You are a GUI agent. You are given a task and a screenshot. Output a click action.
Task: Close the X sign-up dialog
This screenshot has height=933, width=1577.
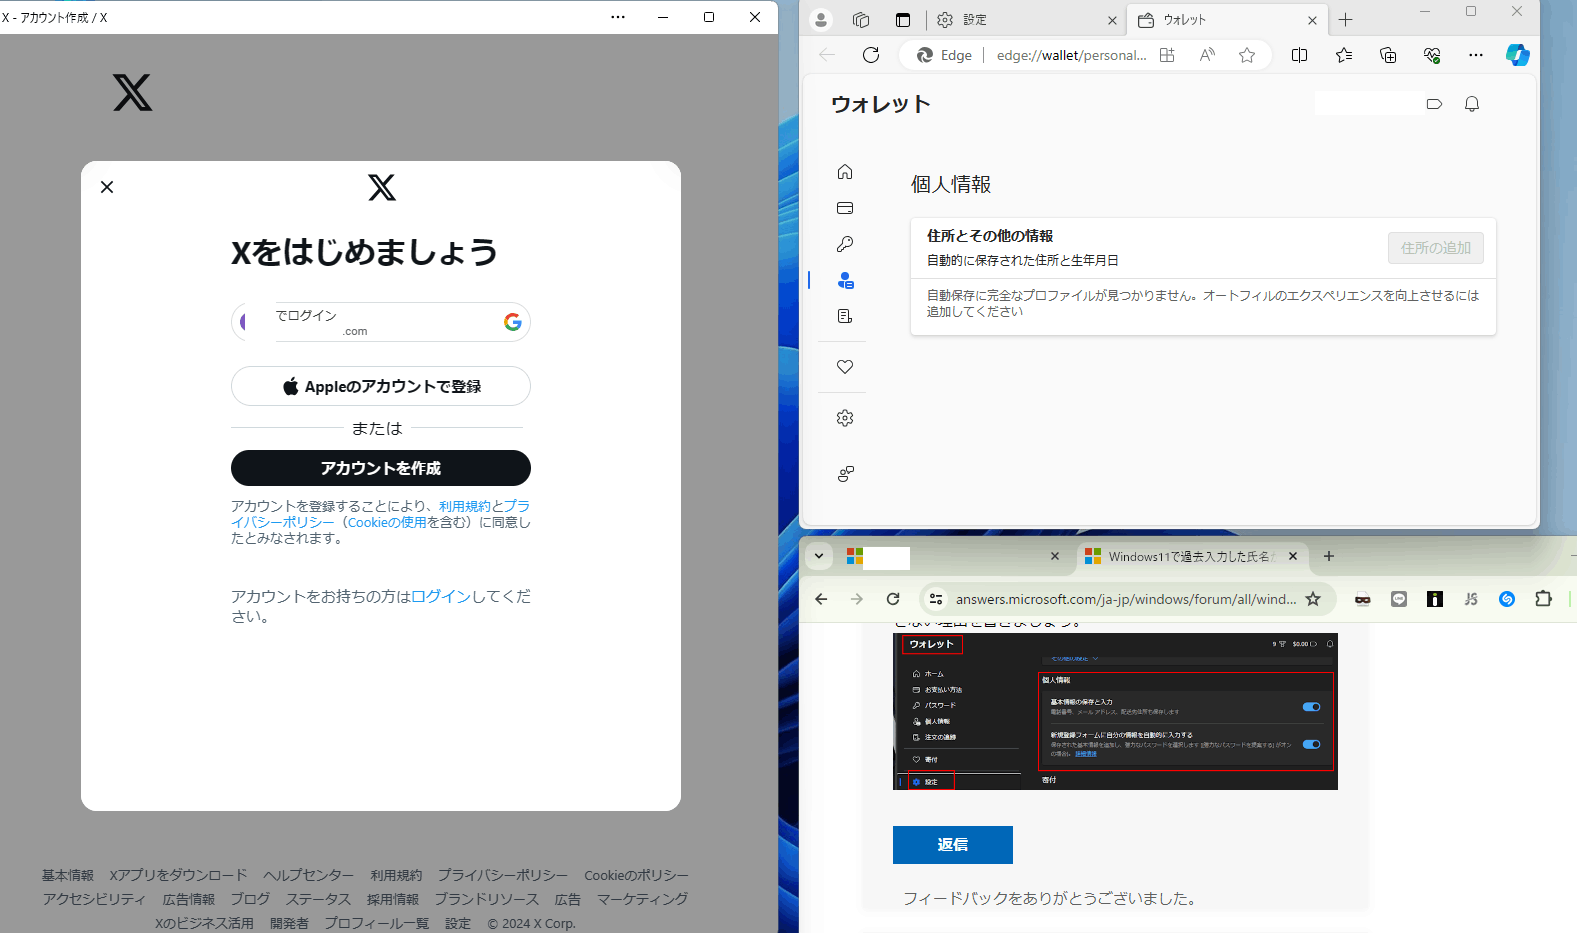[107, 187]
